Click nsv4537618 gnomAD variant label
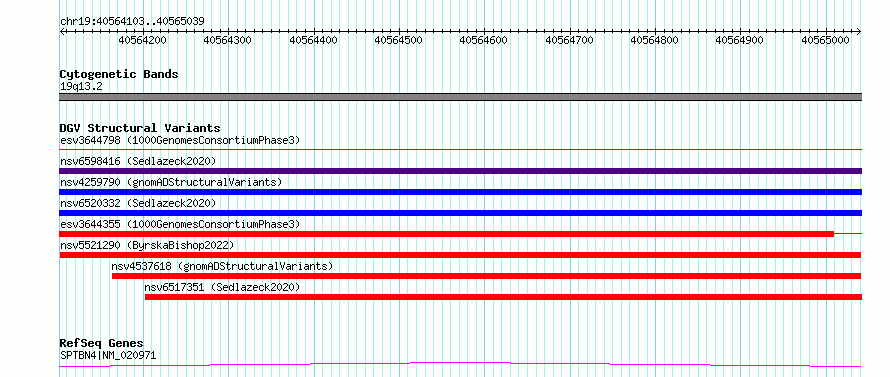Image resolution: width=890 pixels, height=377 pixels. (222, 266)
